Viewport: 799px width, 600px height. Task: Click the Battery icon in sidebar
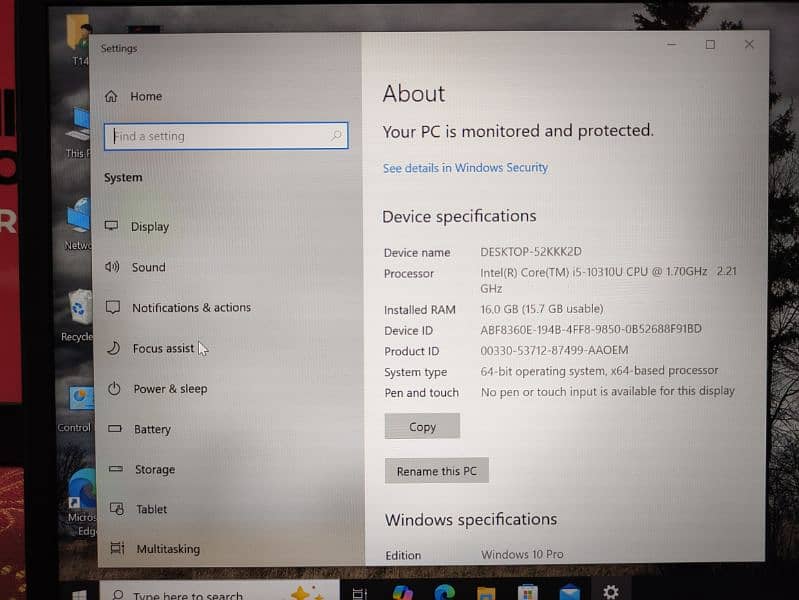115,429
